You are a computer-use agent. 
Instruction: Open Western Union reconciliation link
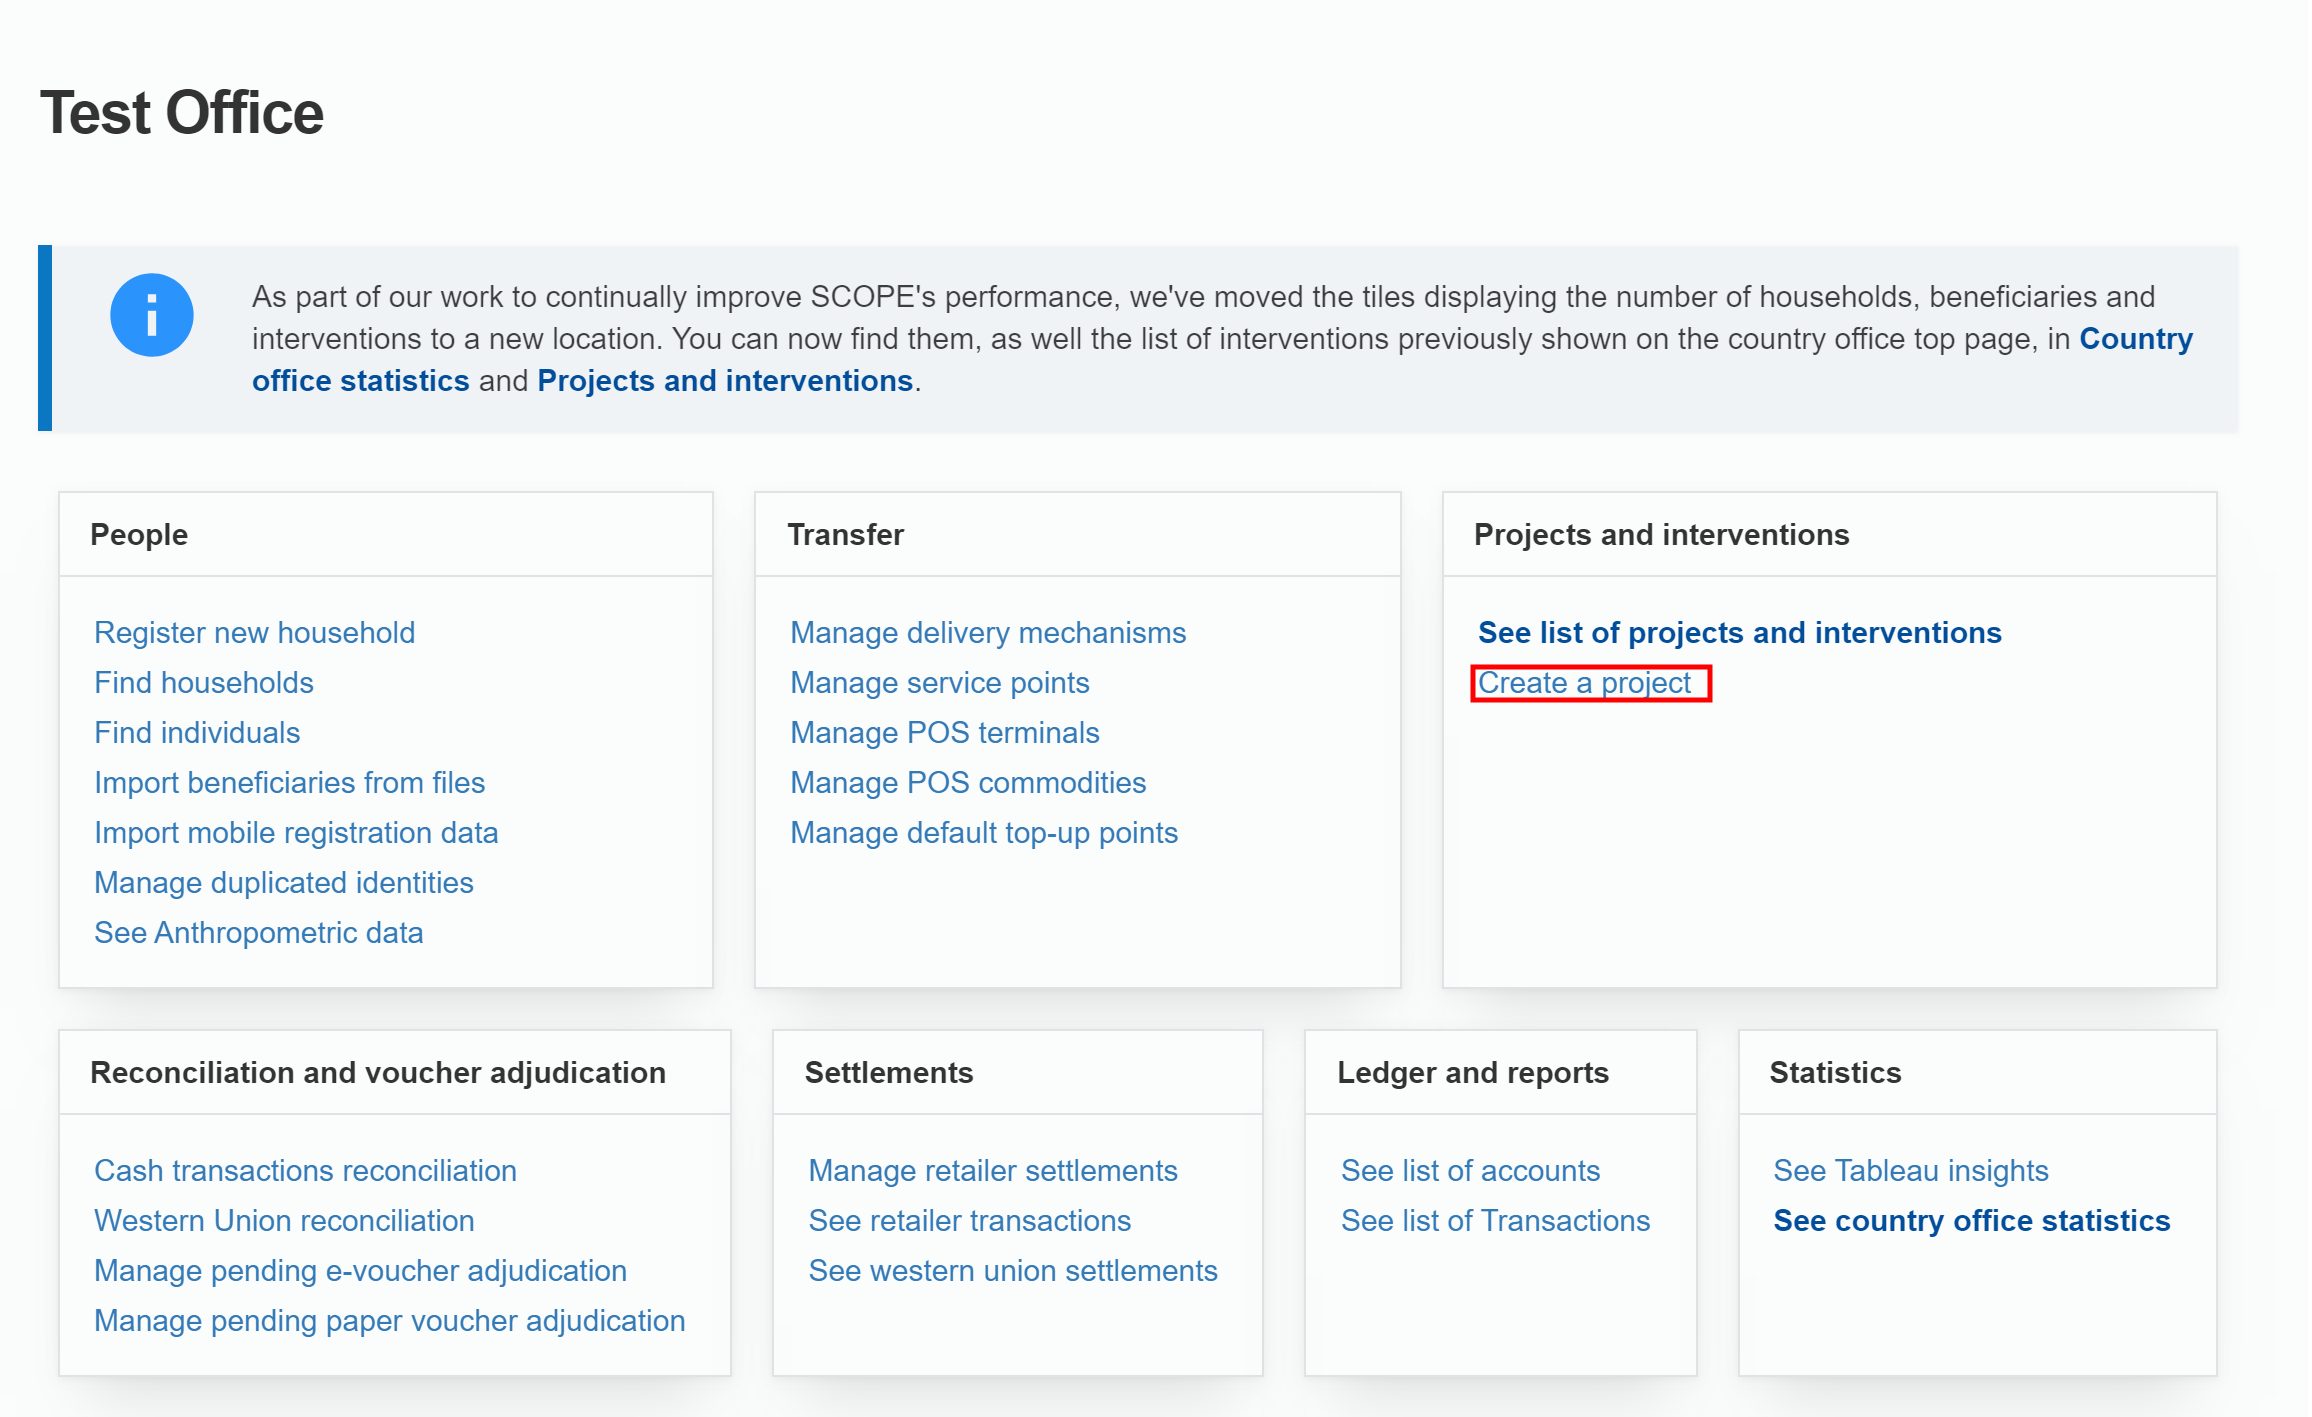tap(284, 1221)
